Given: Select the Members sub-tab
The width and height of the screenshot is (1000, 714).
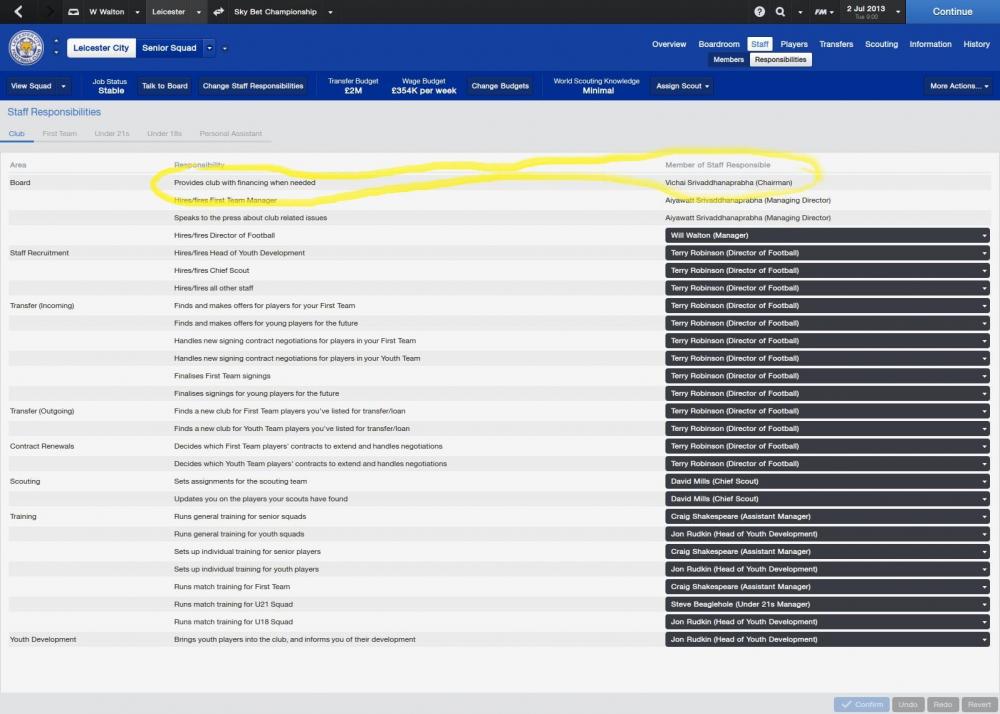Looking at the screenshot, I should click(728, 60).
